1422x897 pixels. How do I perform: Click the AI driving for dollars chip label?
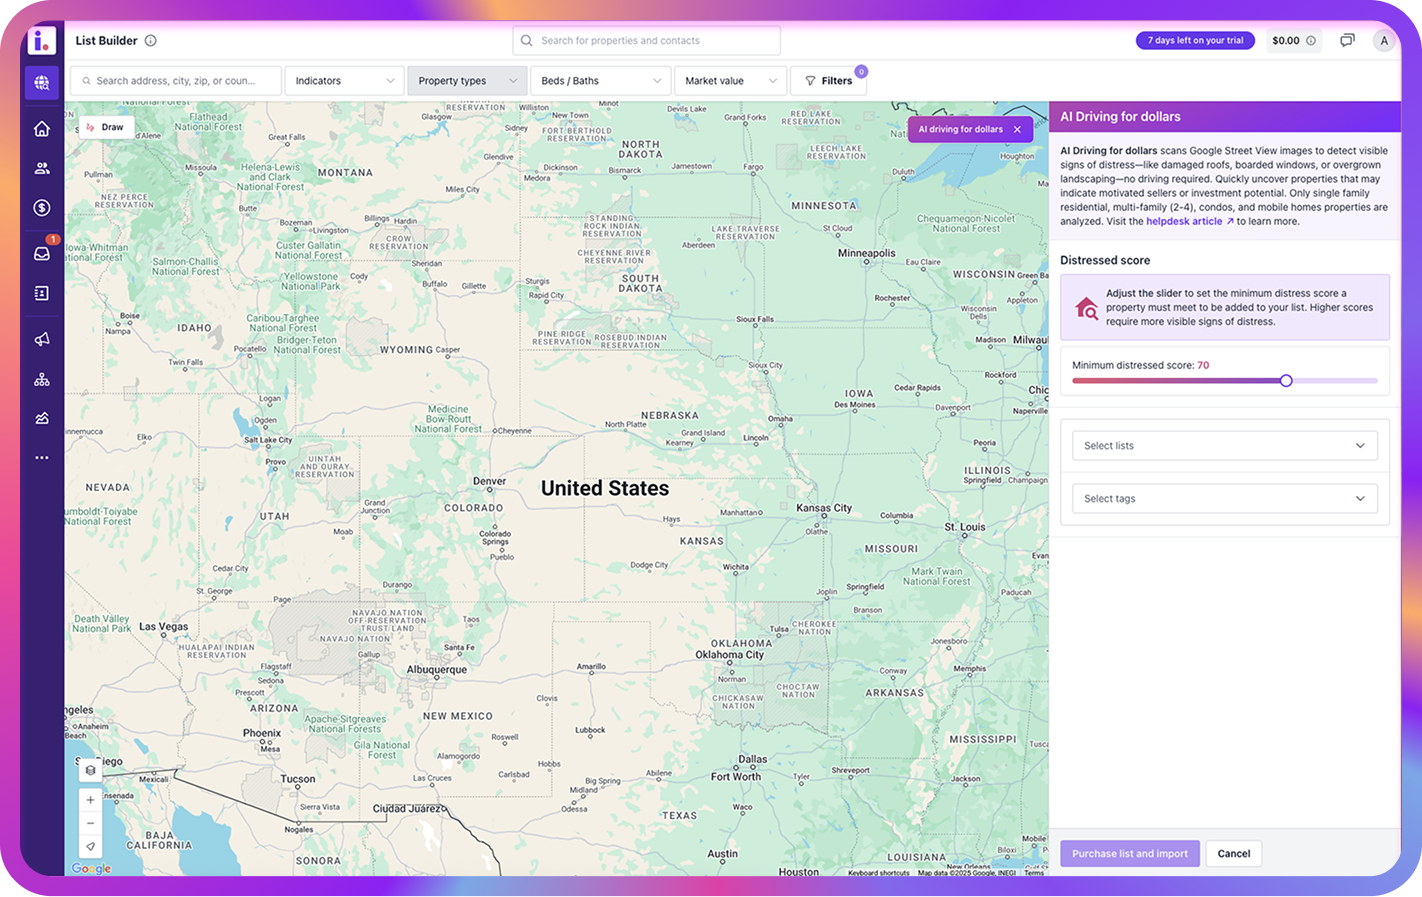(961, 130)
